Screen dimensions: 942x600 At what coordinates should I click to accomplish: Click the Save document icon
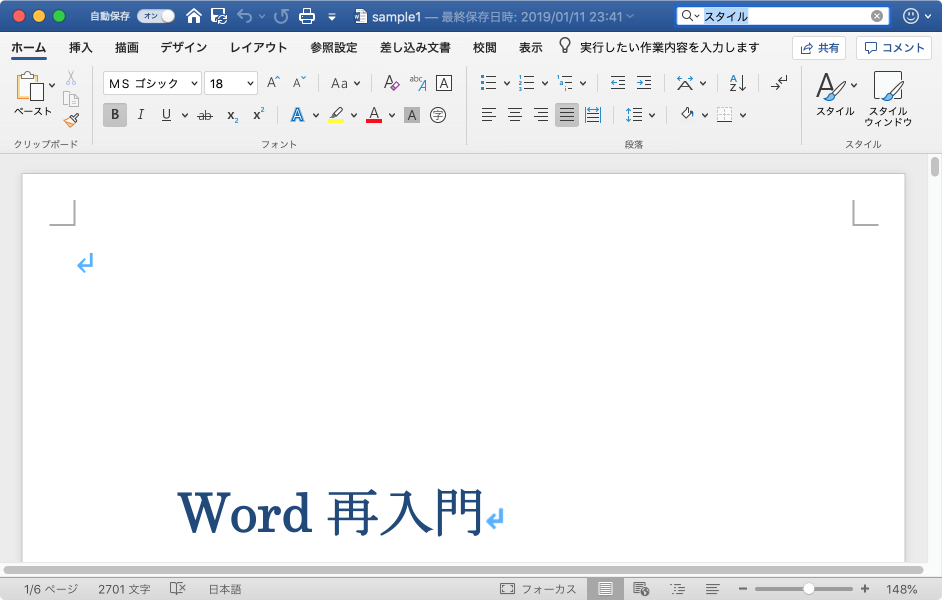point(219,16)
